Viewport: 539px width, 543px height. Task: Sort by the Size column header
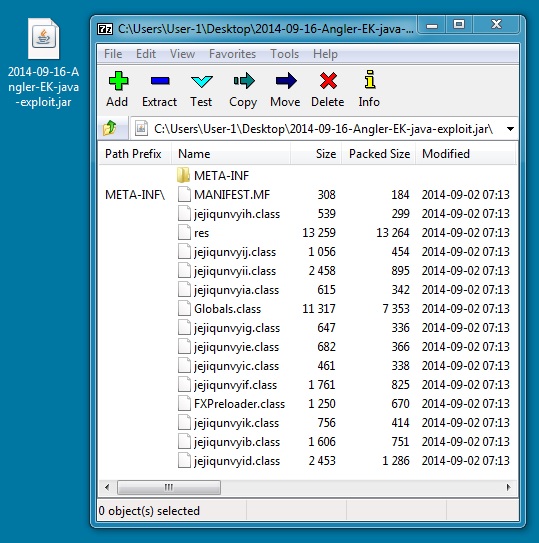point(316,154)
